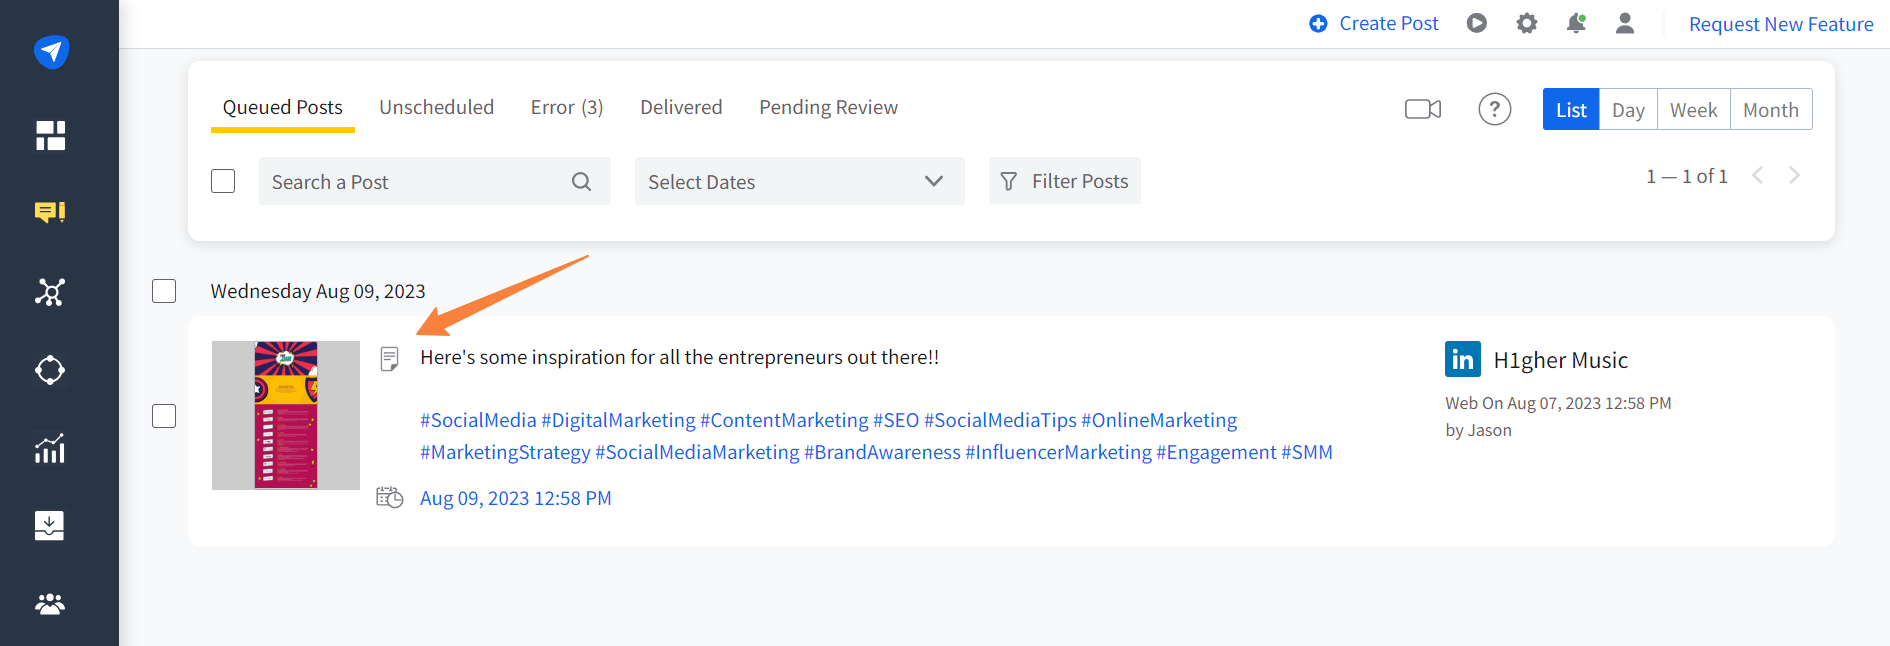
Task: Open the help question mark icon
Action: (x=1494, y=109)
